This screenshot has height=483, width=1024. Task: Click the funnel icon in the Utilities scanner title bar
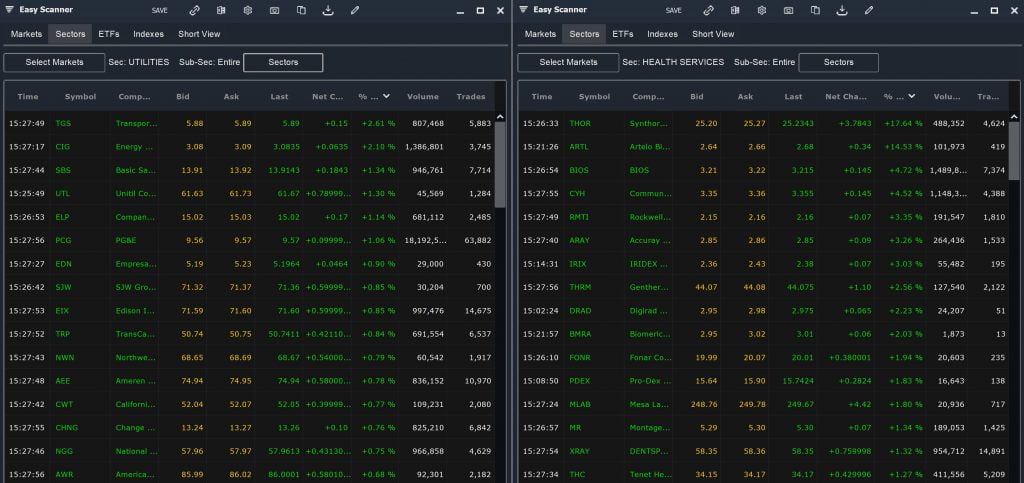point(11,10)
